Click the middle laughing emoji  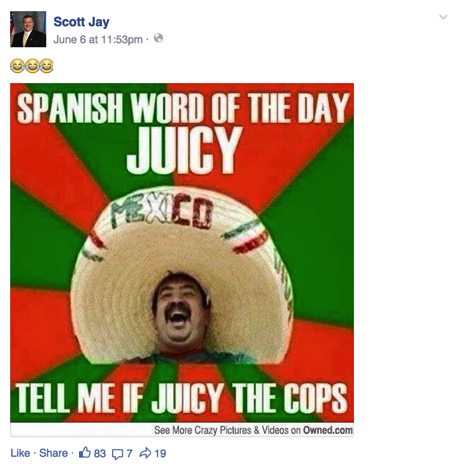coord(32,66)
